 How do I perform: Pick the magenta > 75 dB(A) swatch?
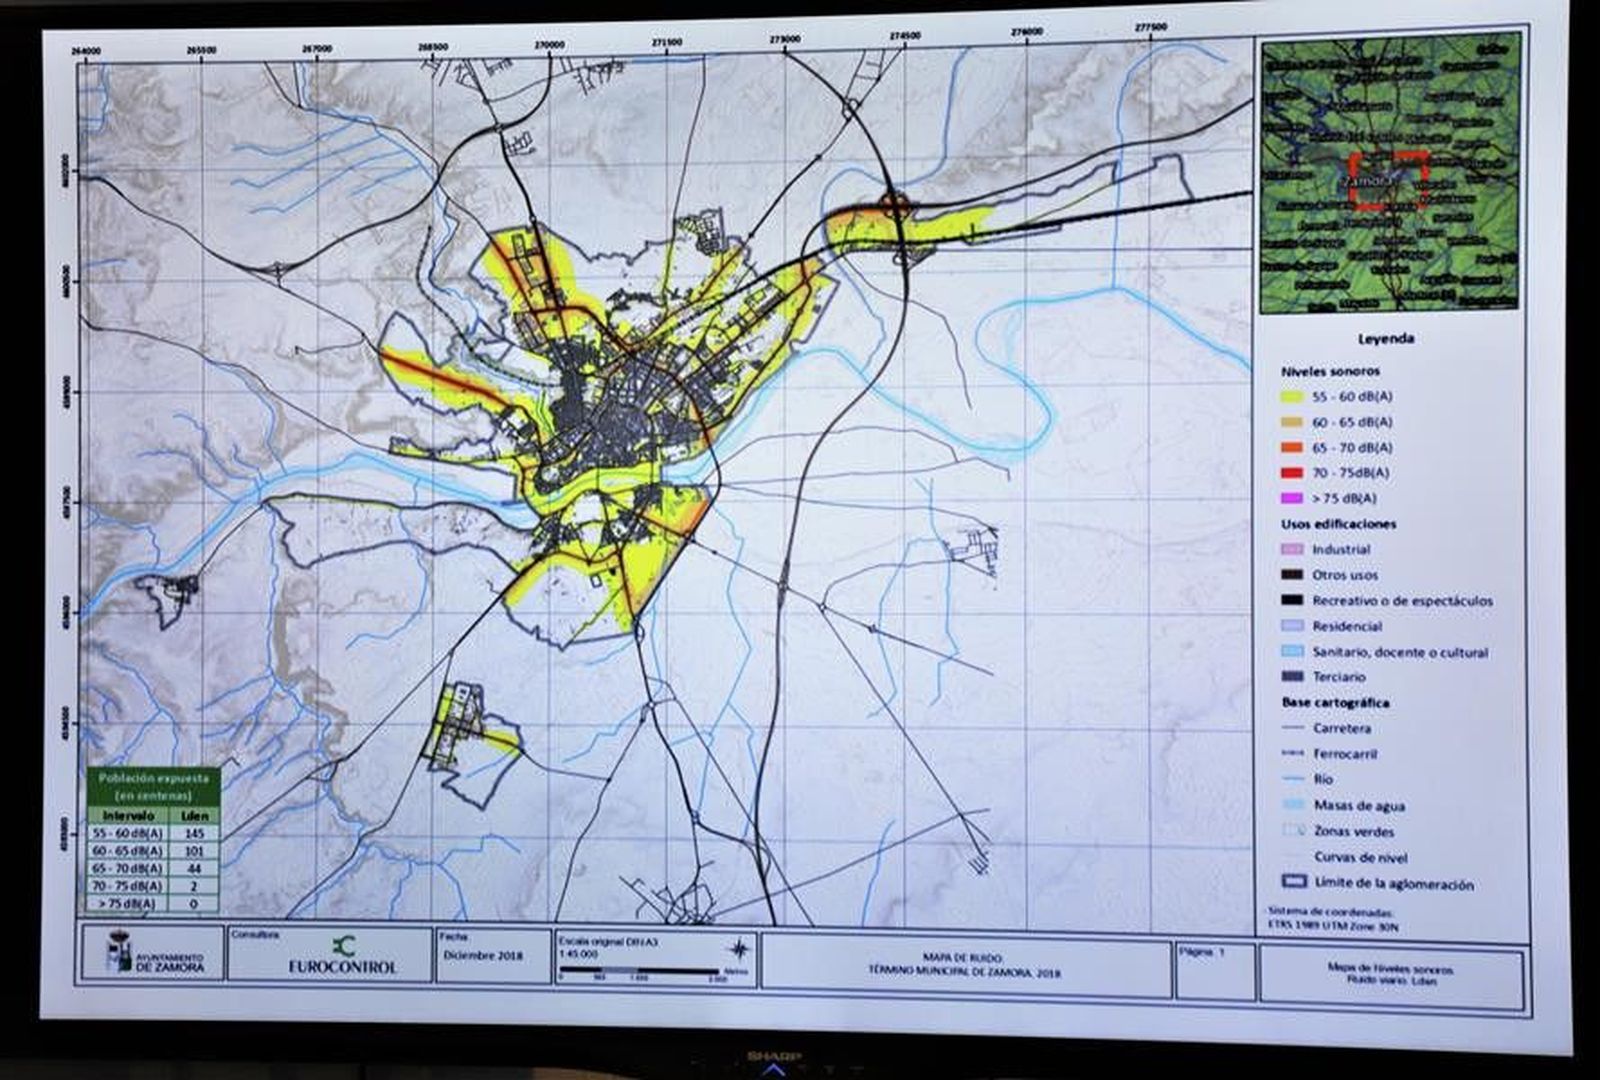[1293, 498]
